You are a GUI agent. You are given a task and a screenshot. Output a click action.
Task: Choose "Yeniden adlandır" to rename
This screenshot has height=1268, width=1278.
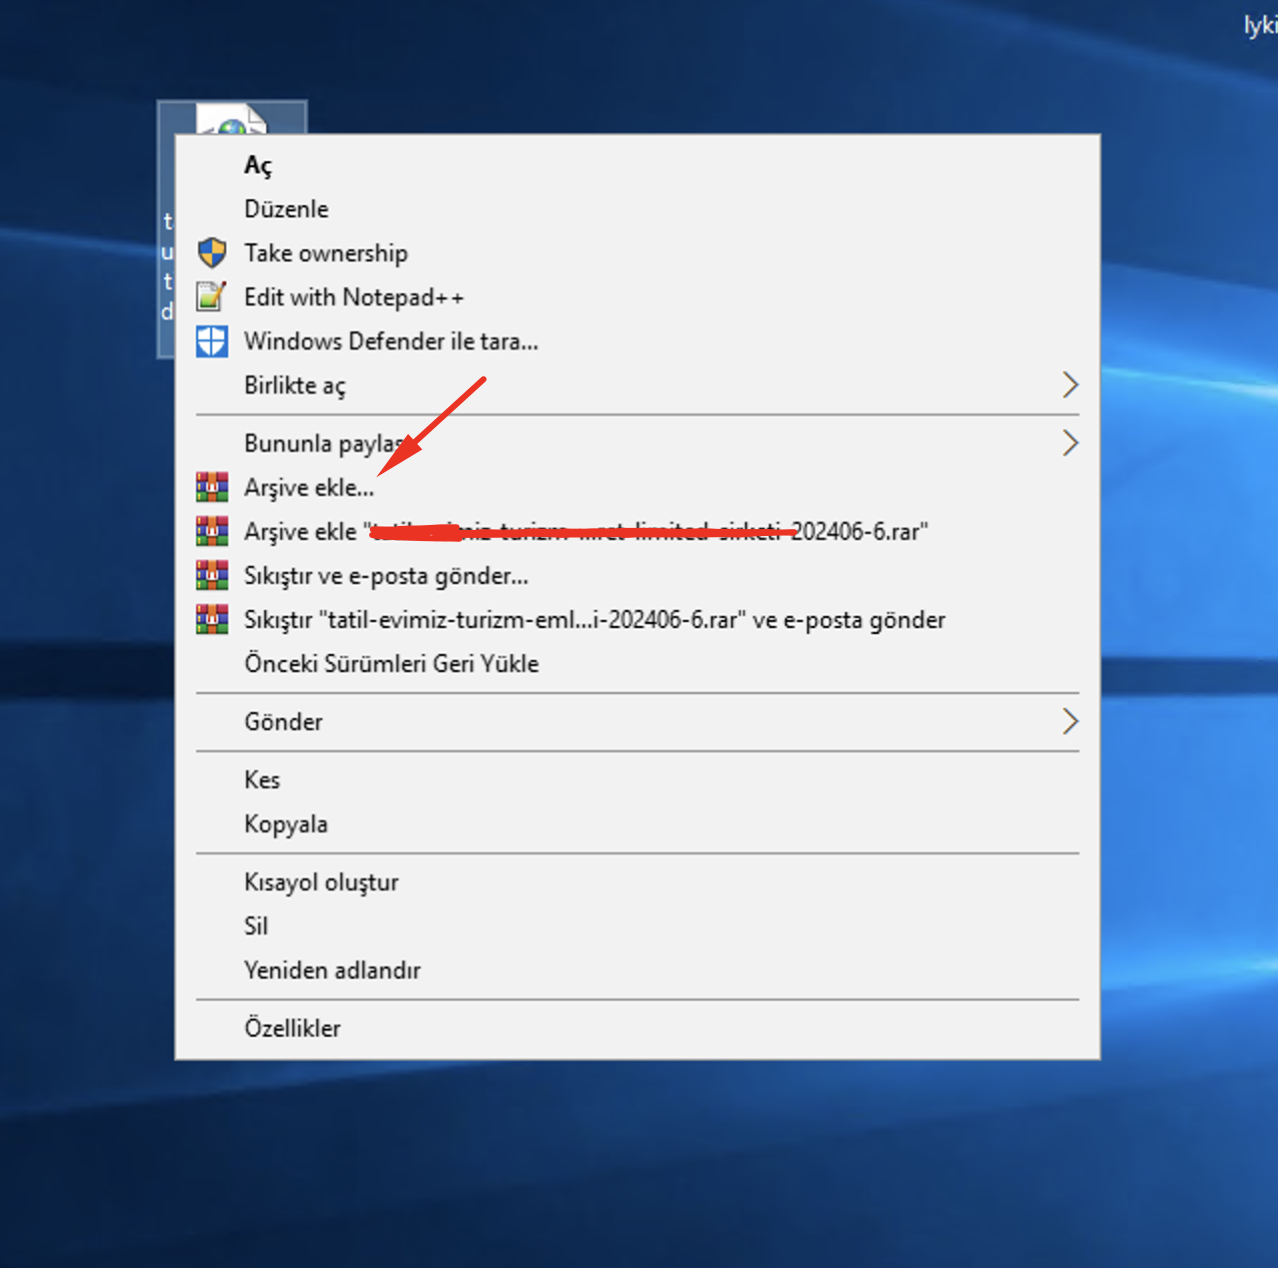332,970
